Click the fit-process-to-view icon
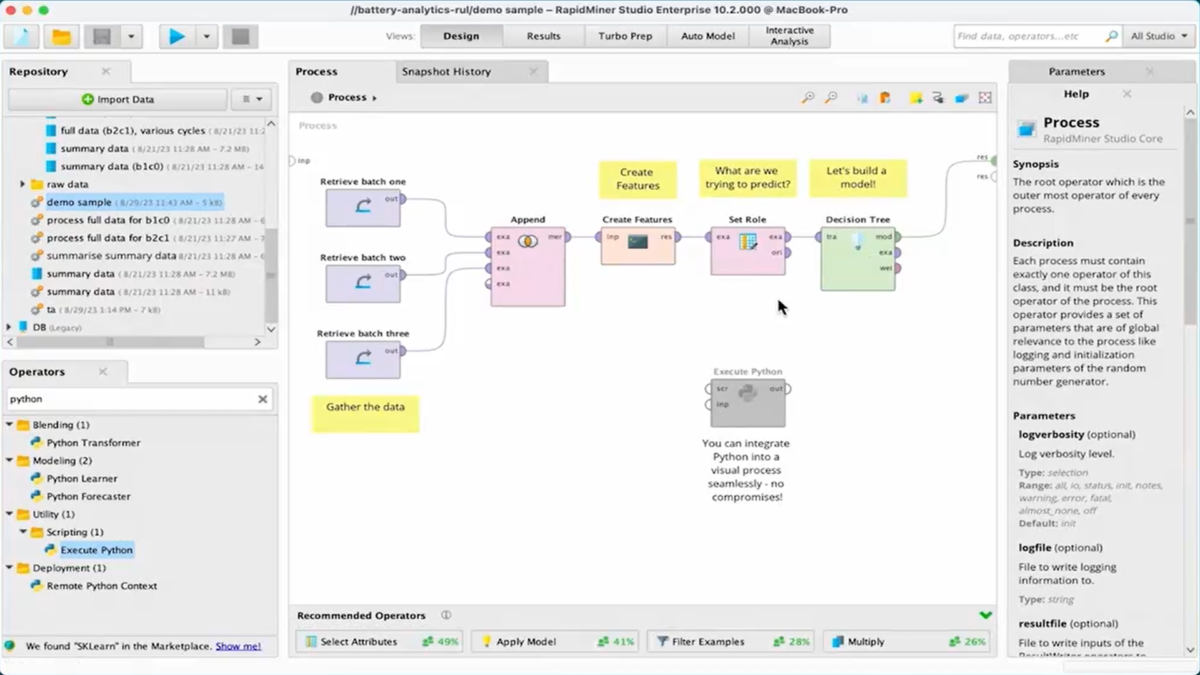 coord(985,97)
